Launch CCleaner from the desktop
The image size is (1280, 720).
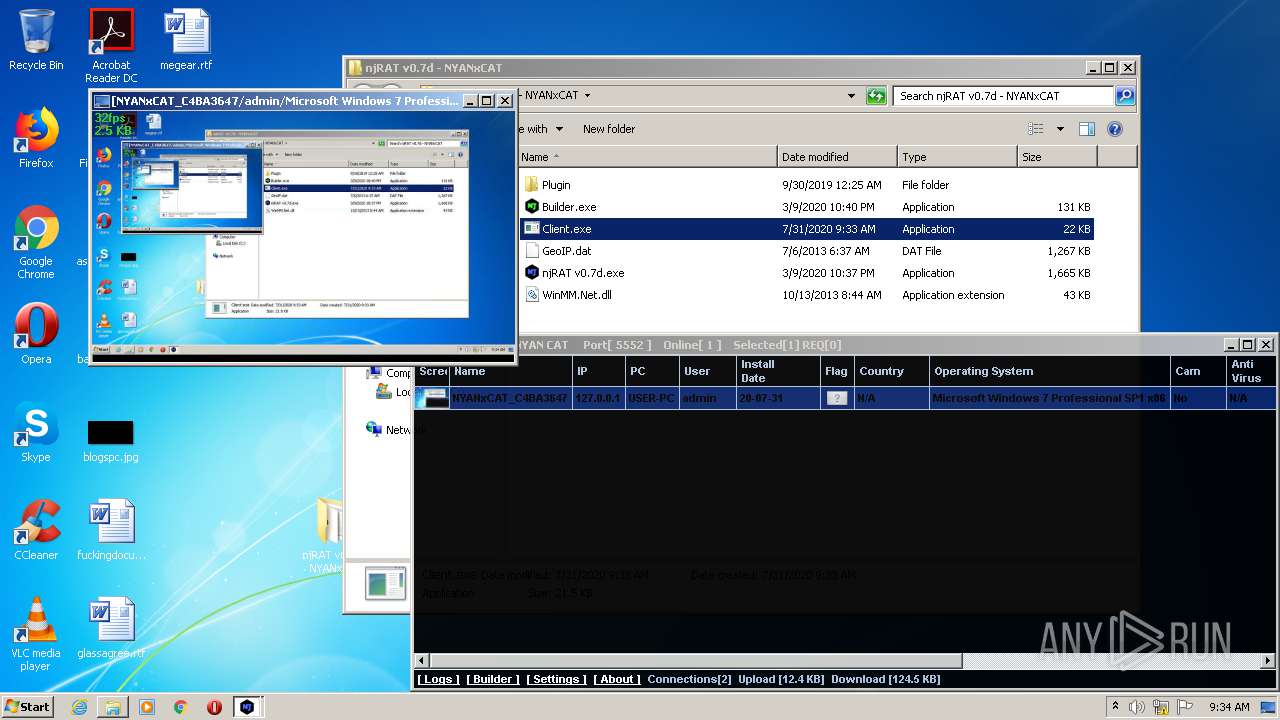[36, 530]
